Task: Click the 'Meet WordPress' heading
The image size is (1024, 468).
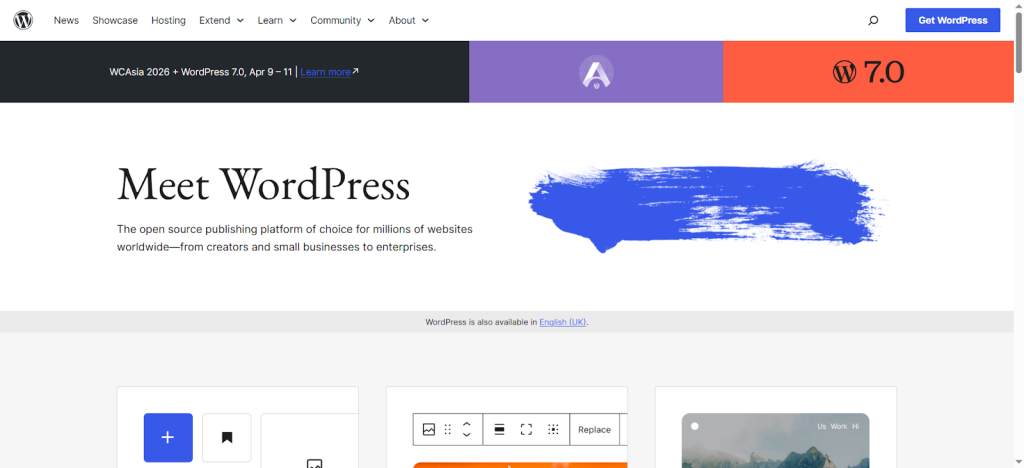Action: [x=263, y=183]
